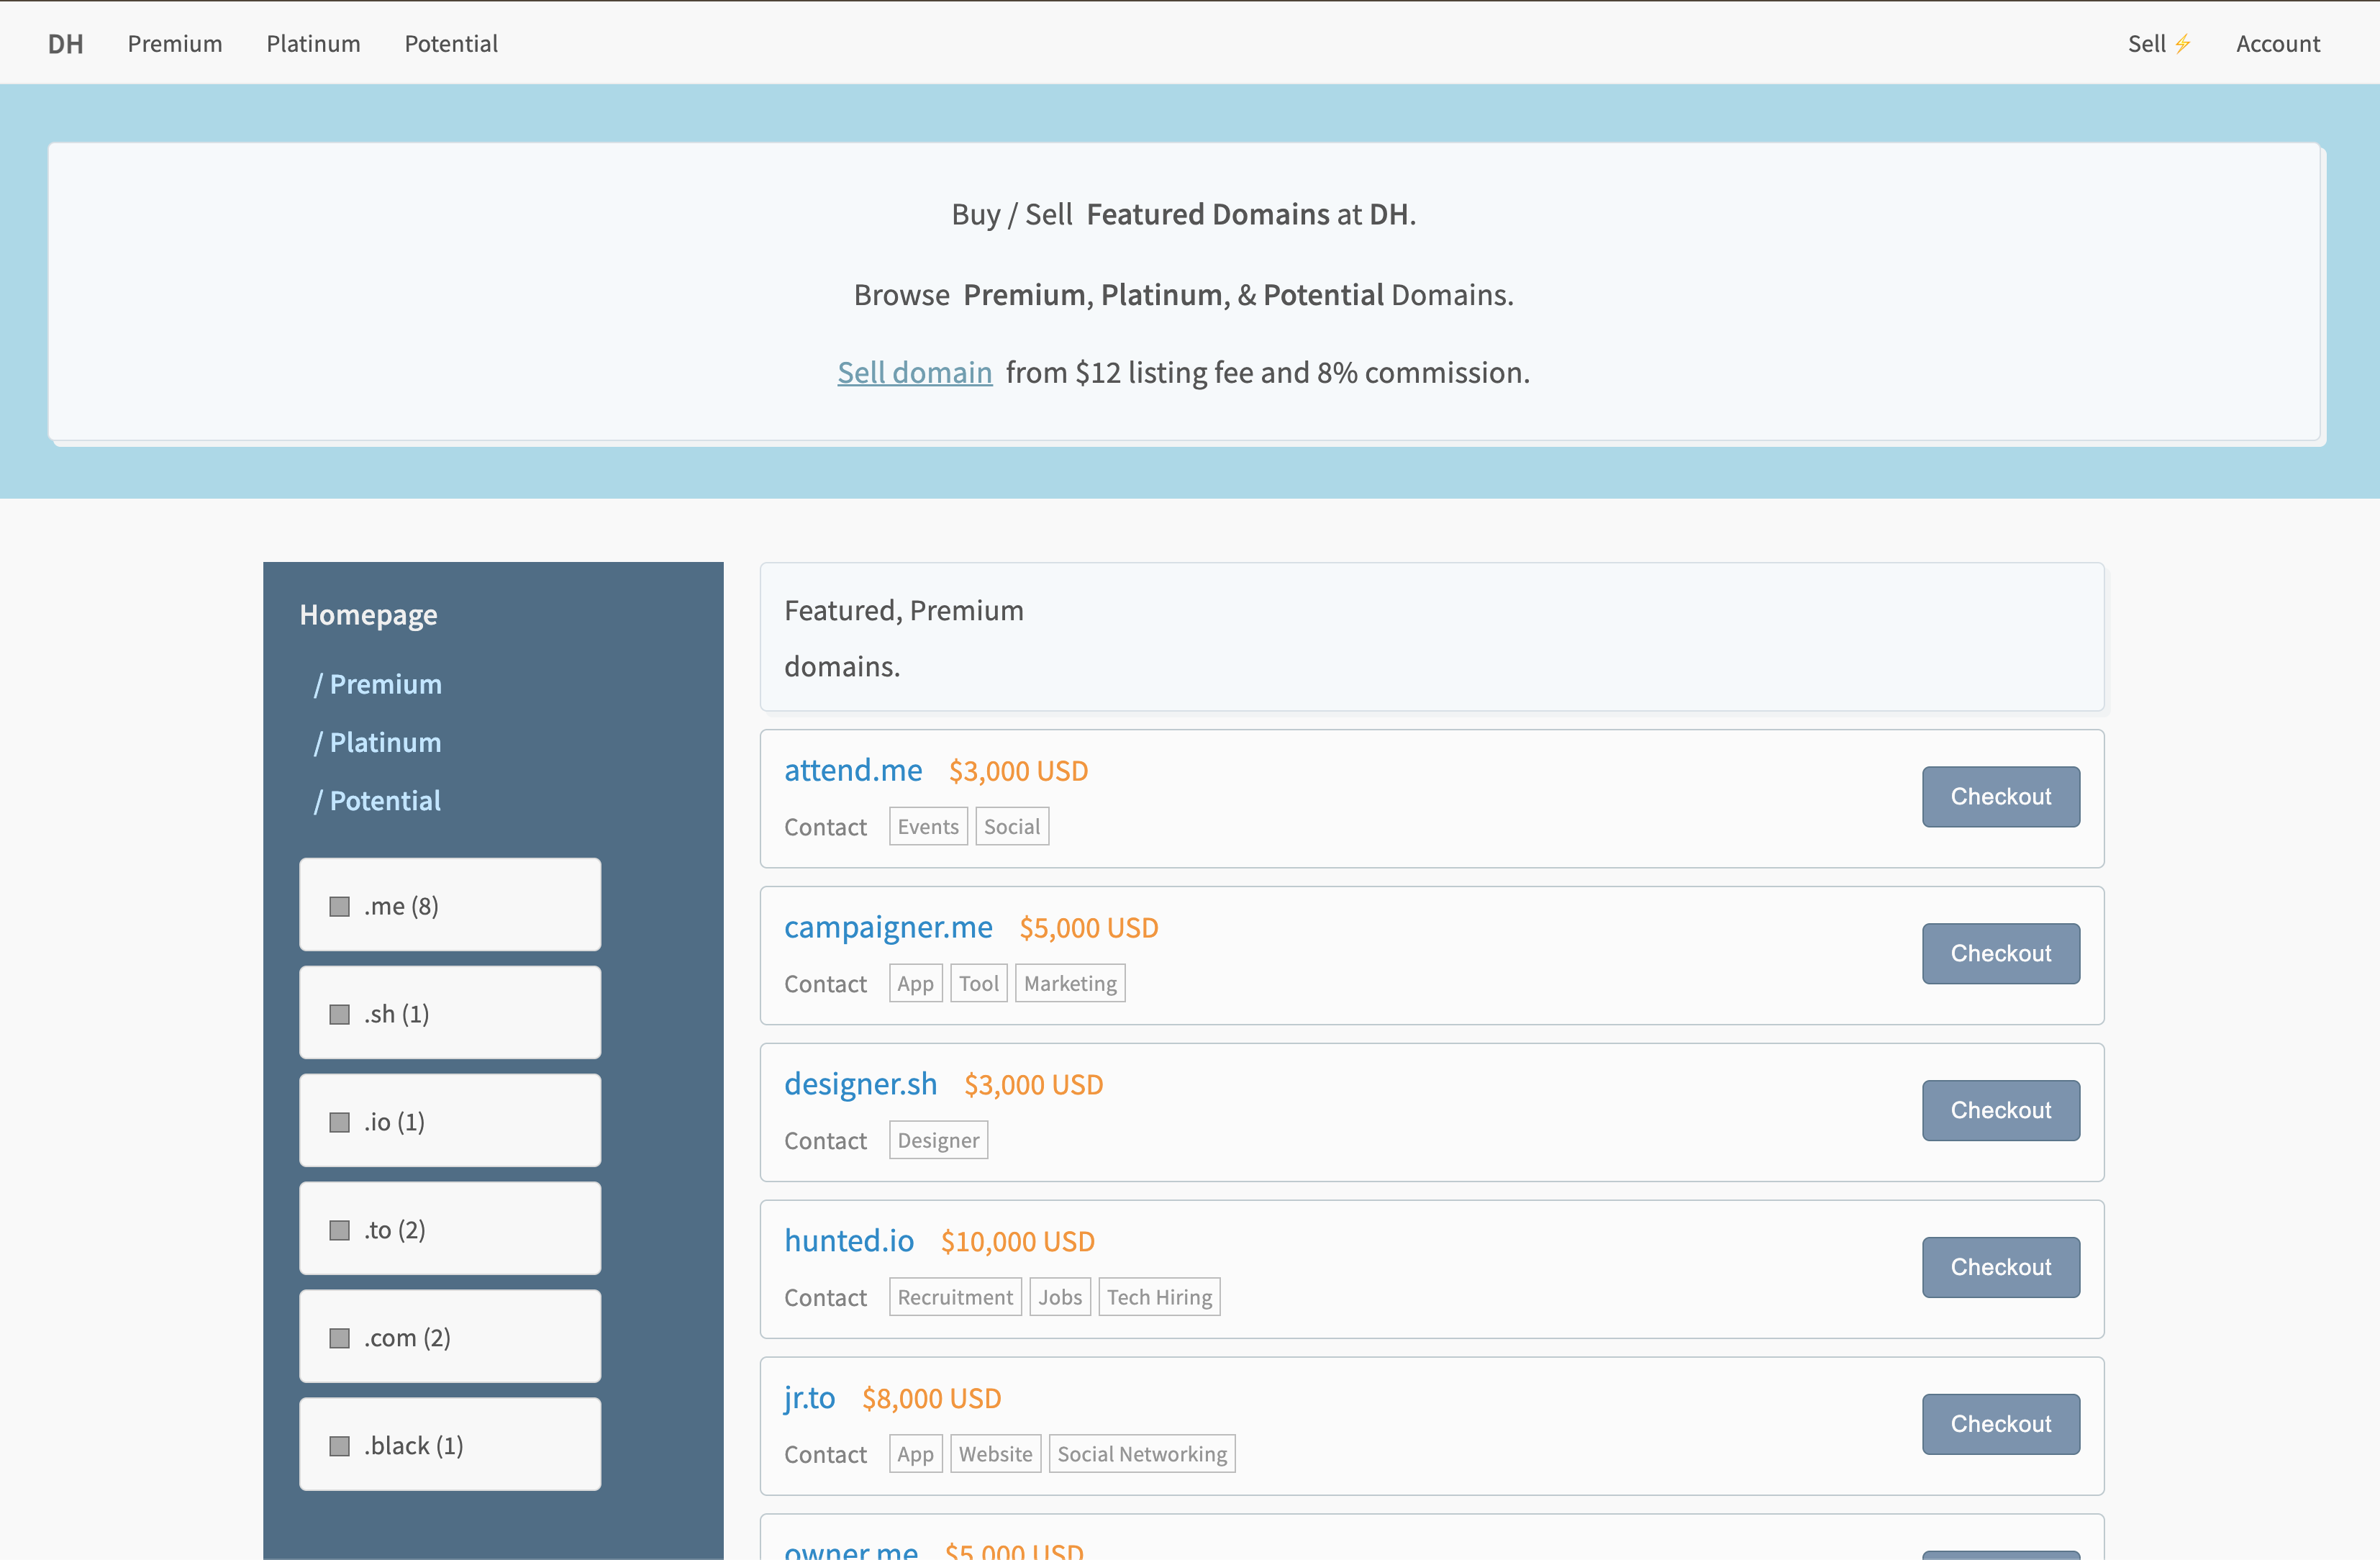Check the .black extension checkbox
This screenshot has width=2380, height=1560.
[x=340, y=1445]
